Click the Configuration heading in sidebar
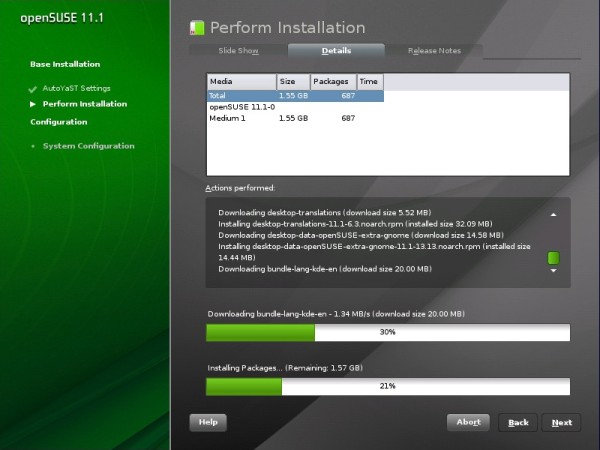This screenshot has width=600, height=450. pos(59,122)
